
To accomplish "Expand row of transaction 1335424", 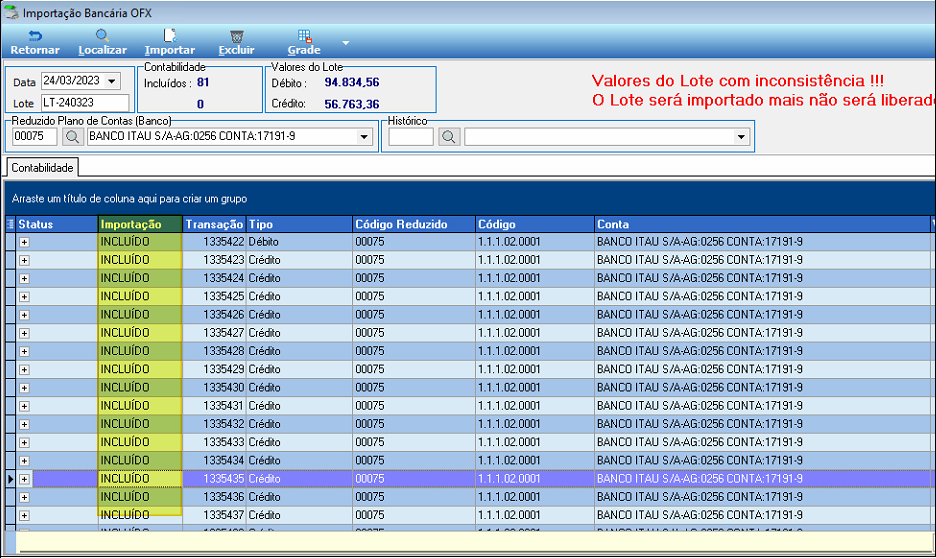I will coord(24,279).
